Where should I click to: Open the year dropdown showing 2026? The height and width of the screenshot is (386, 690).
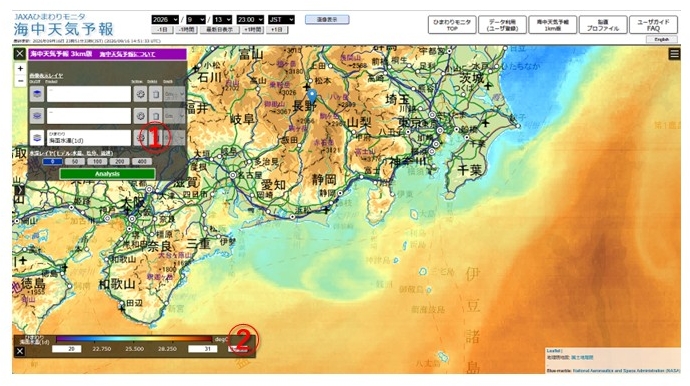(165, 20)
